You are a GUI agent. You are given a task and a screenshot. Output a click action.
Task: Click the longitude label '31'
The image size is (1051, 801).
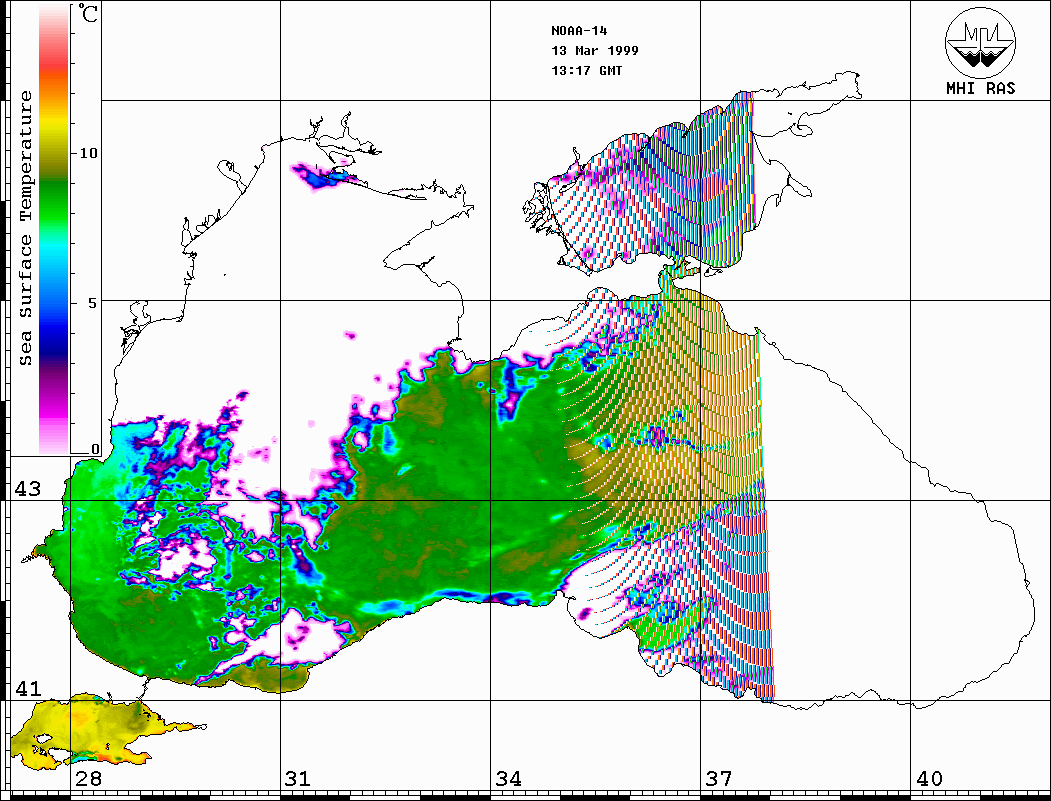point(298,778)
